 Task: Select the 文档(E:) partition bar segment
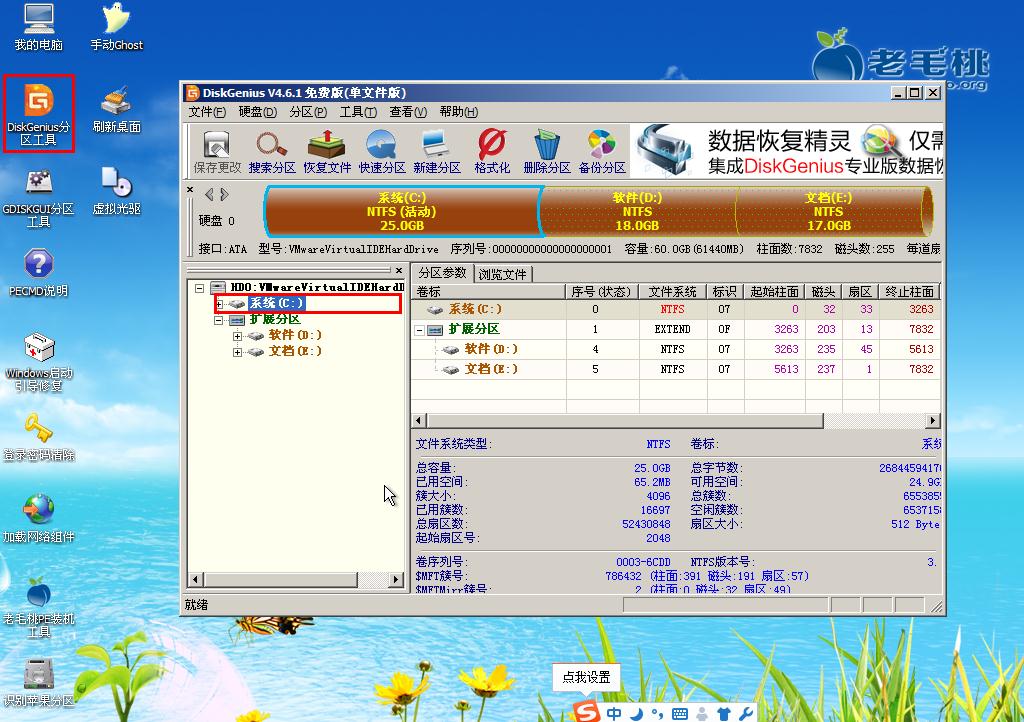coord(828,211)
